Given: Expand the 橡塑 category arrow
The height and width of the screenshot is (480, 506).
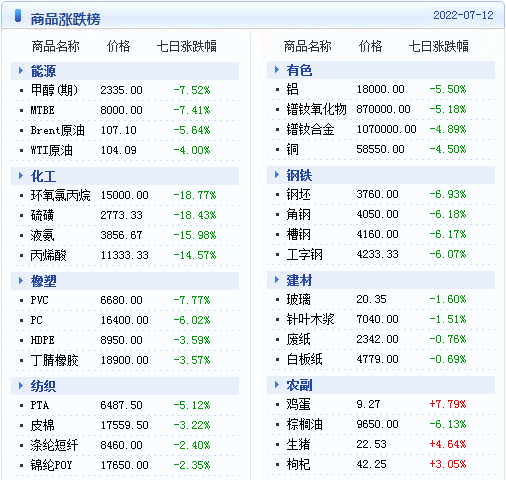Looking at the screenshot, I should (21, 281).
